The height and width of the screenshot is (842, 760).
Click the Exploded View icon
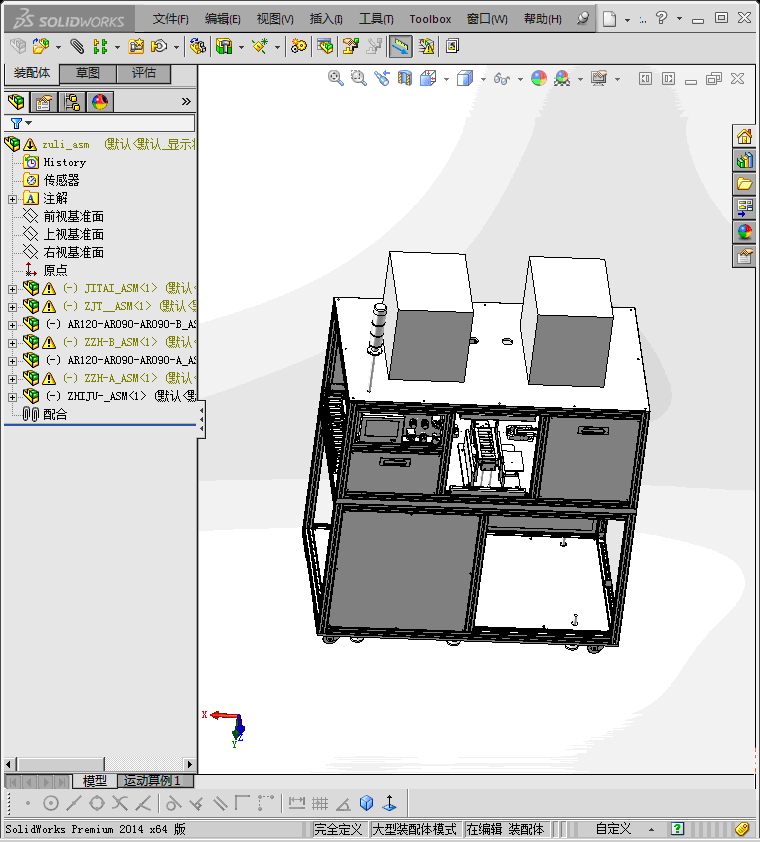click(x=351, y=47)
